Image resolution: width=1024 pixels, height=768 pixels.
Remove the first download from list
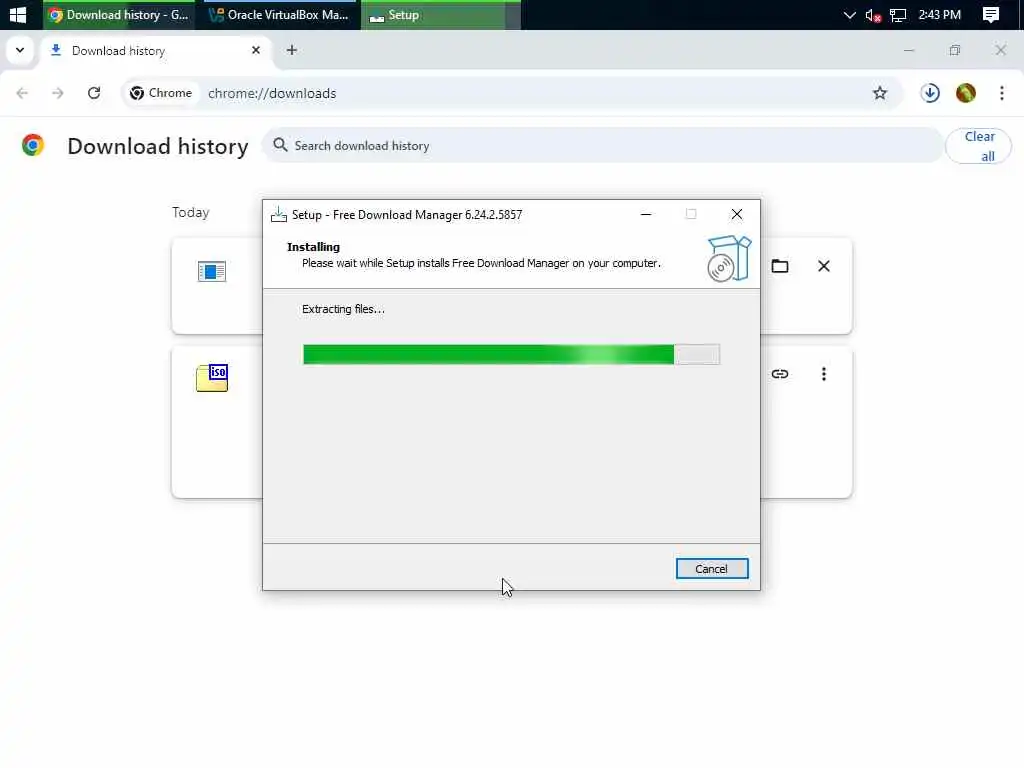[x=824, y=266]
